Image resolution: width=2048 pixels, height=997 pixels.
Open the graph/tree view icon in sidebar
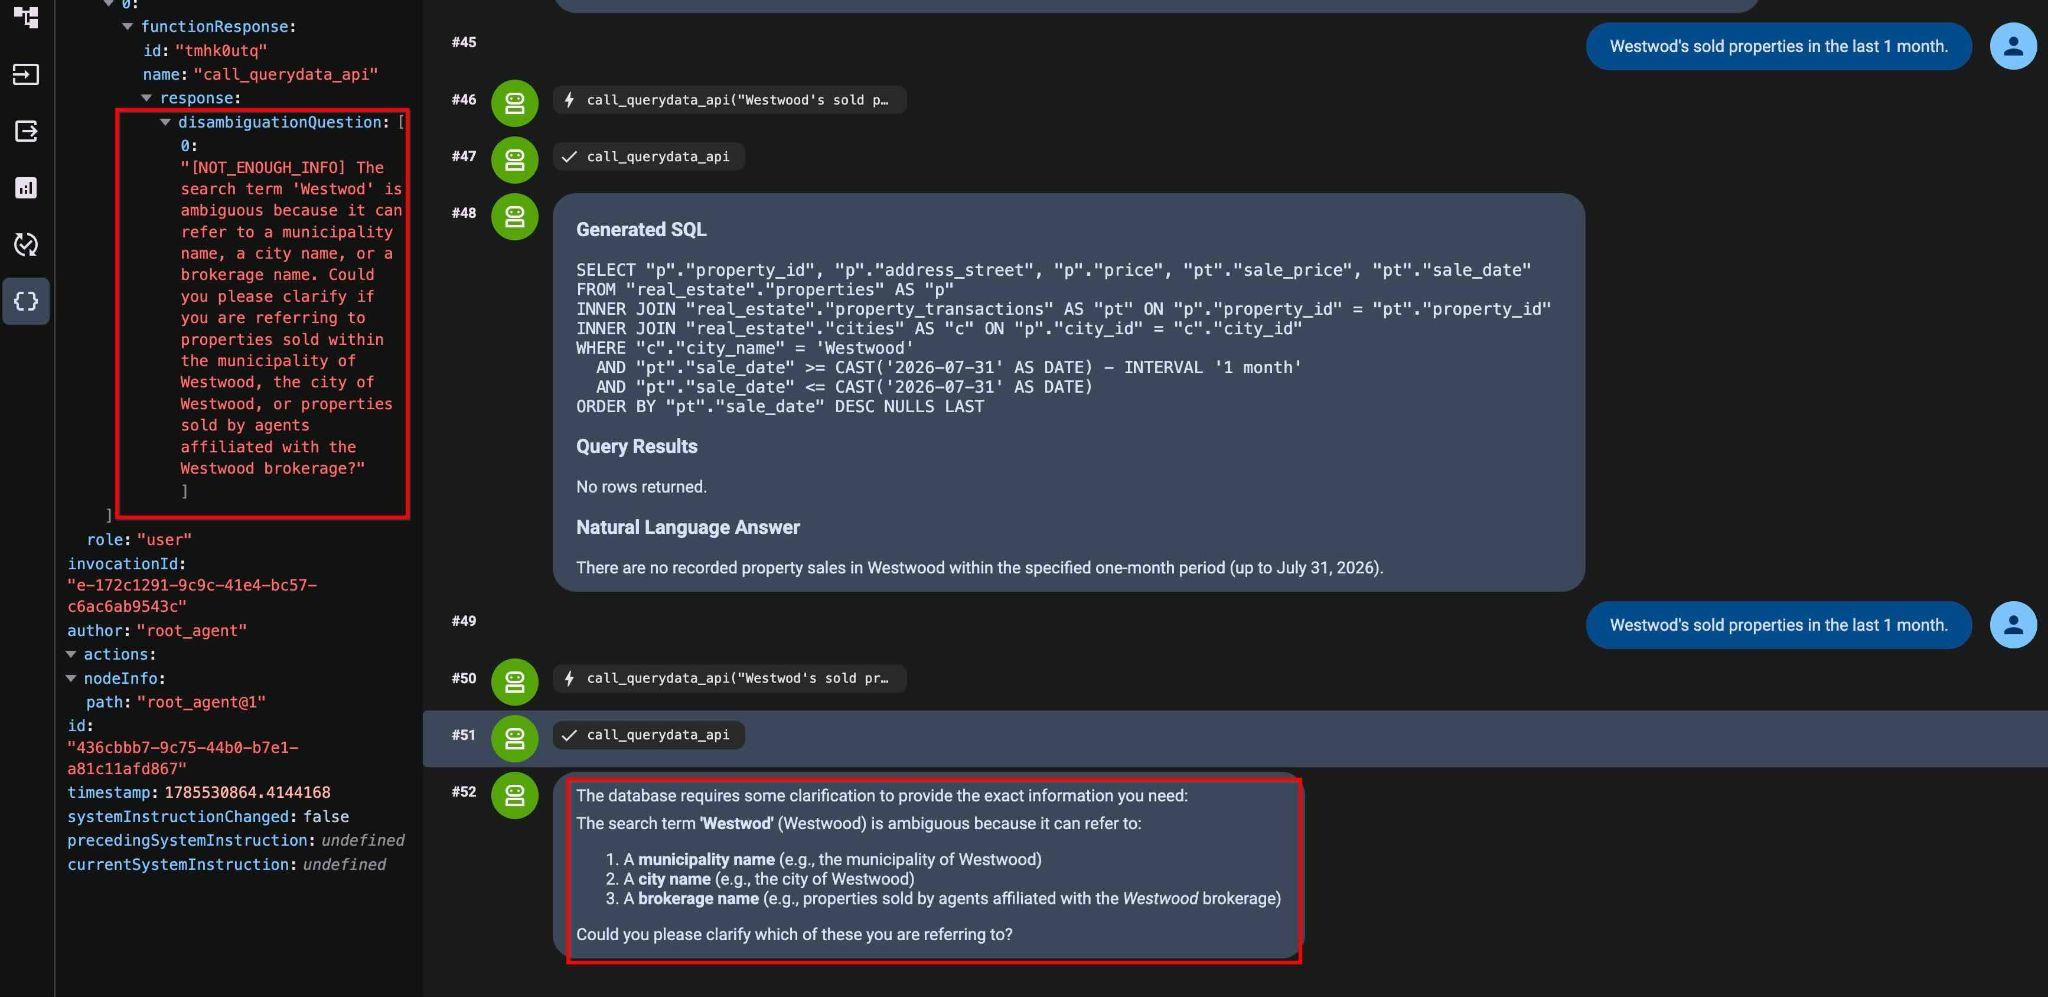[26, 17]
